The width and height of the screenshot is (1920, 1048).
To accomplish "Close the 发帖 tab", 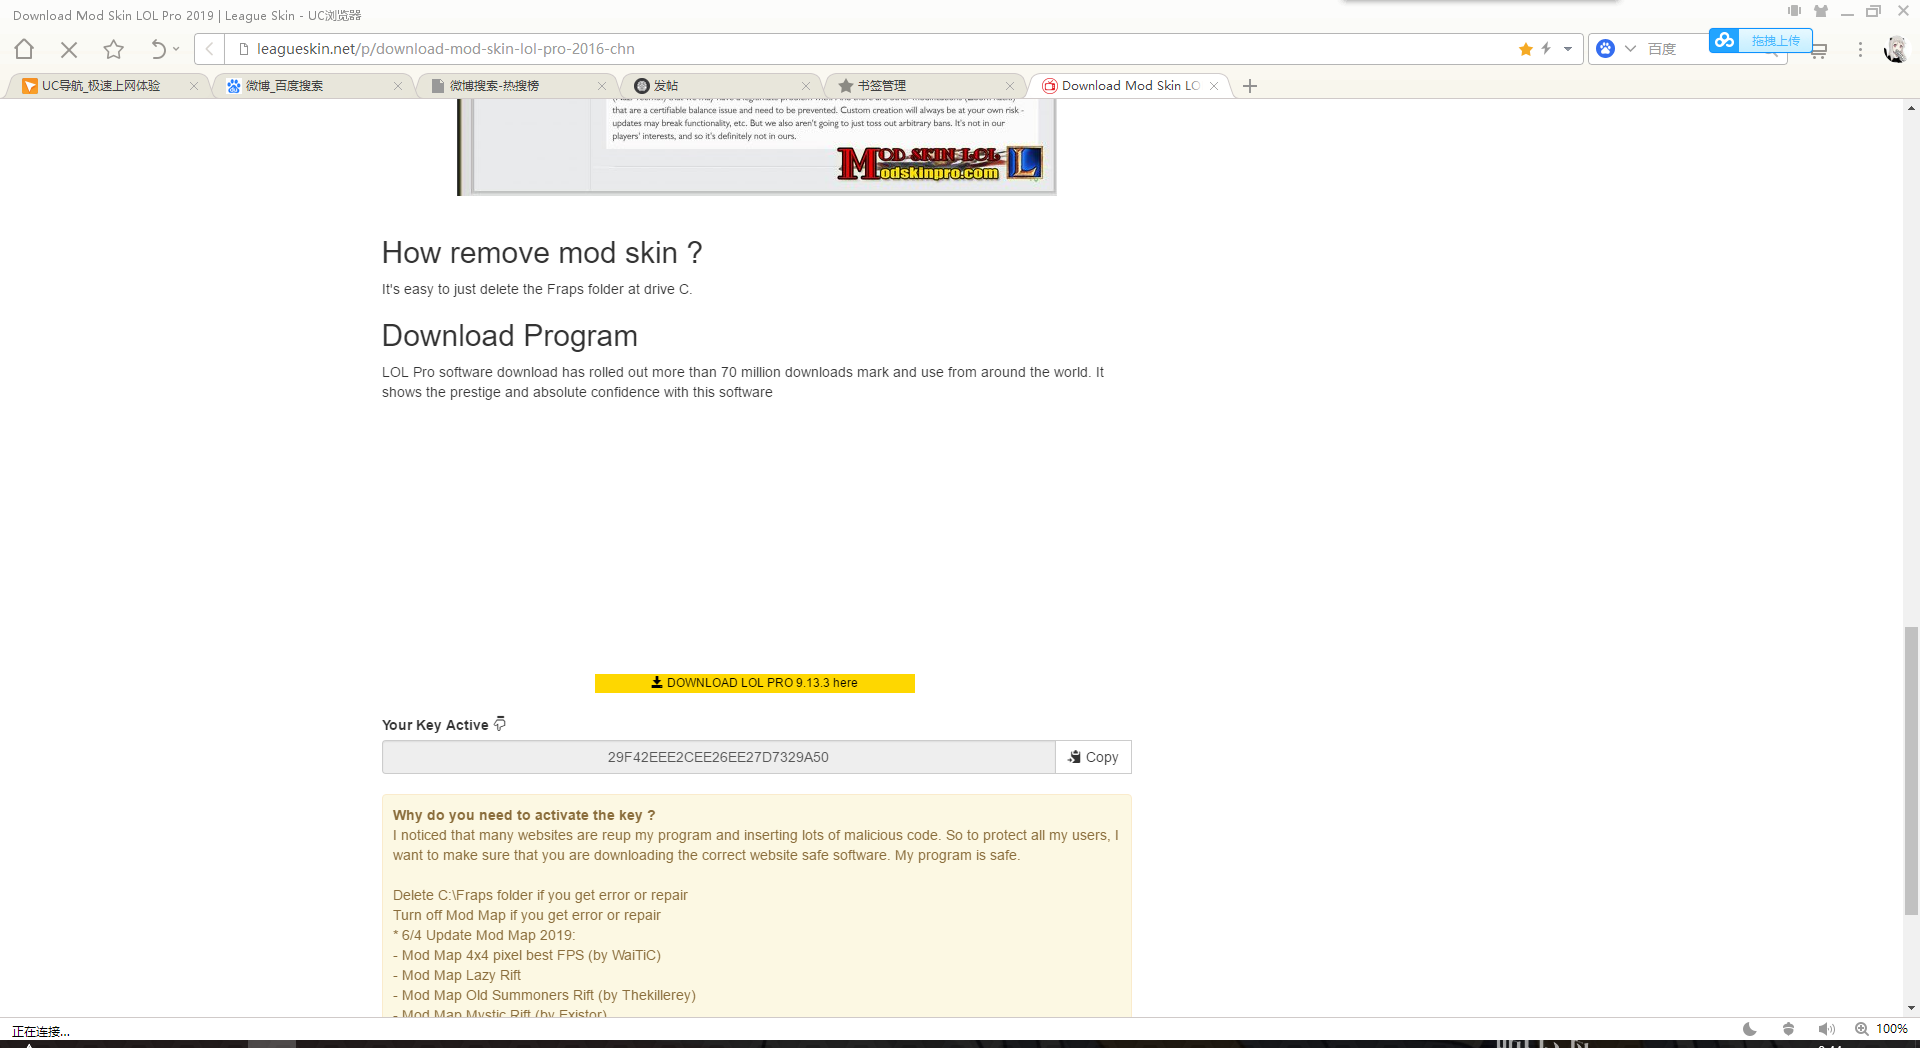I will pos(806,86).
